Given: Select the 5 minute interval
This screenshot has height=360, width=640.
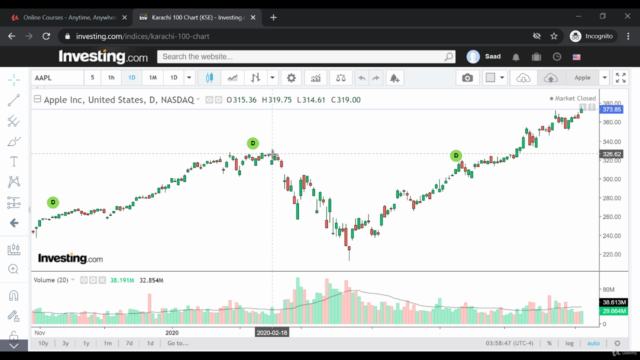Looking at the screenshot, I should [x=93, y=78].
